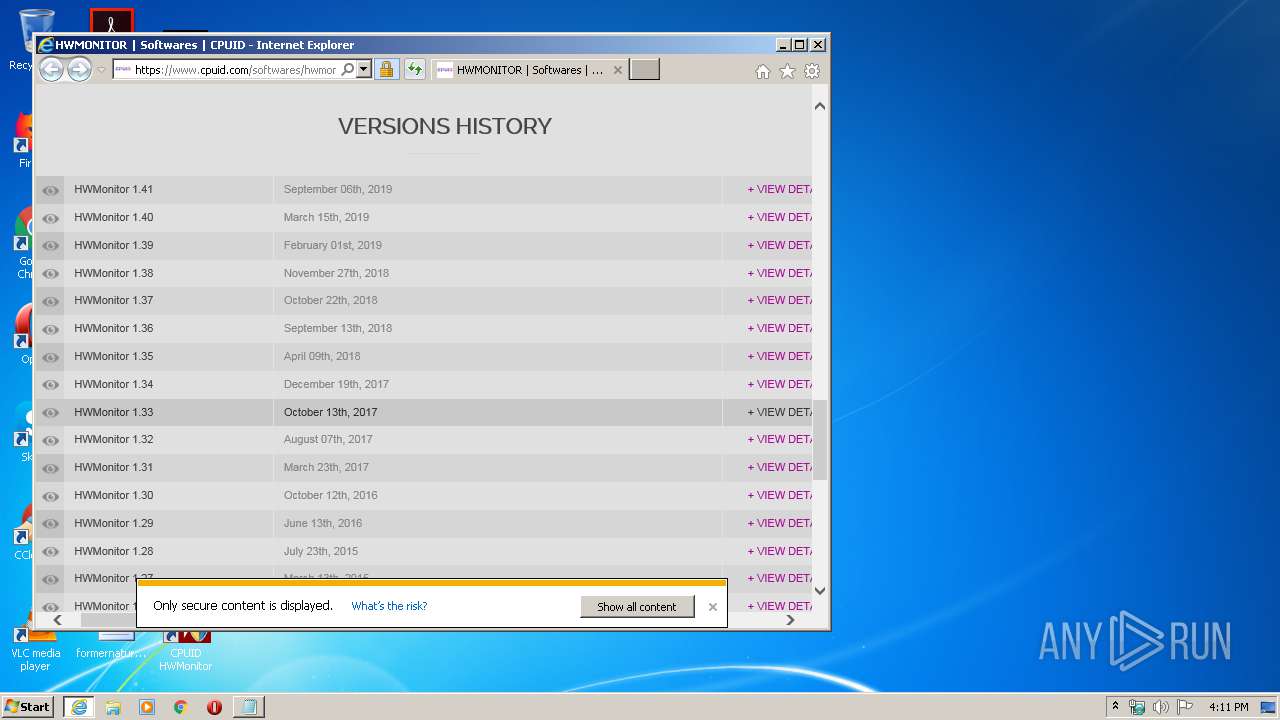Click the taskbar clock showing 4:11 PM
The image size is (1280, 720).
coord(1228,707)
